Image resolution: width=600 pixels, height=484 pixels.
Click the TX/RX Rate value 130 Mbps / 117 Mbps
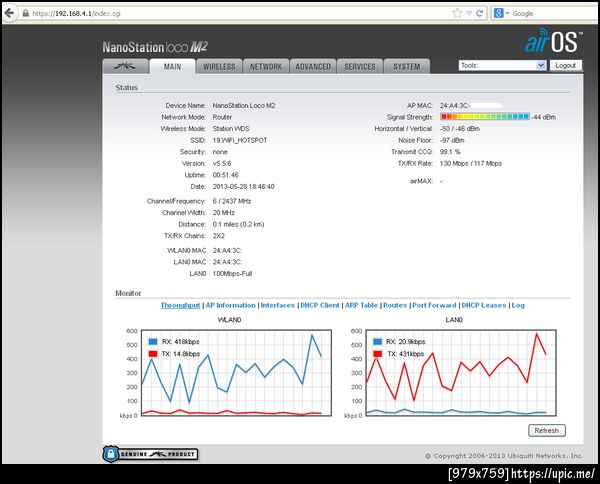pos(471,163)
